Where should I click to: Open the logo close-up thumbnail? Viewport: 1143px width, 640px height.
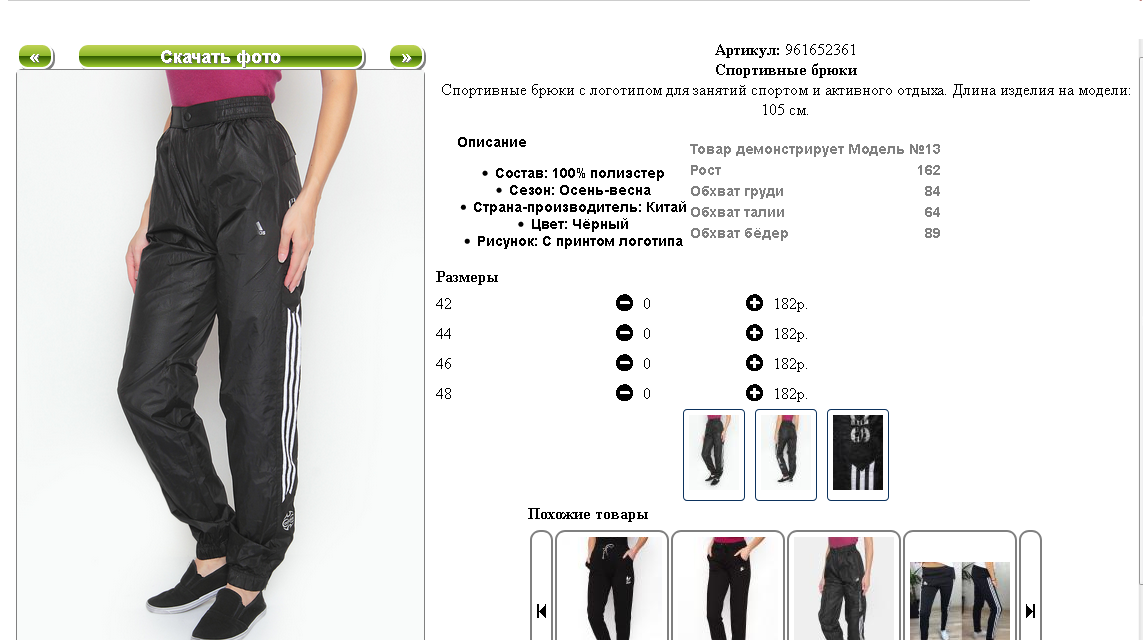coord(858,455)
